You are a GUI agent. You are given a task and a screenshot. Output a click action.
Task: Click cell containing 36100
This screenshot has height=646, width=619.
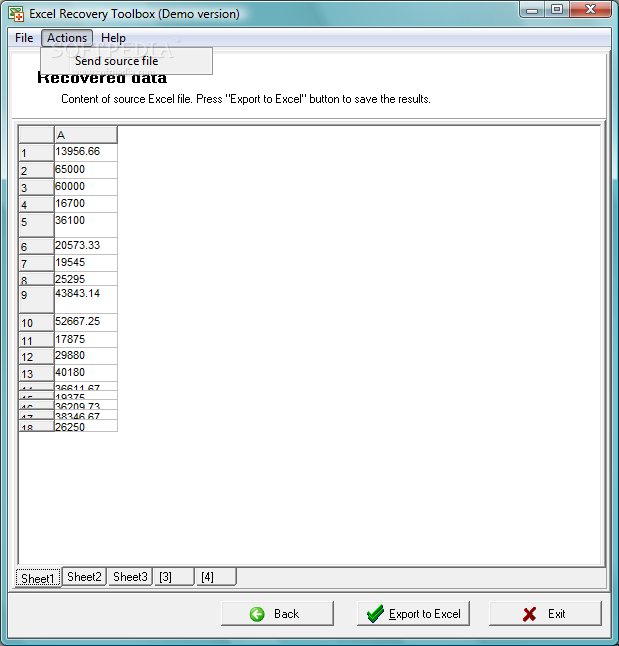point(86,225)
